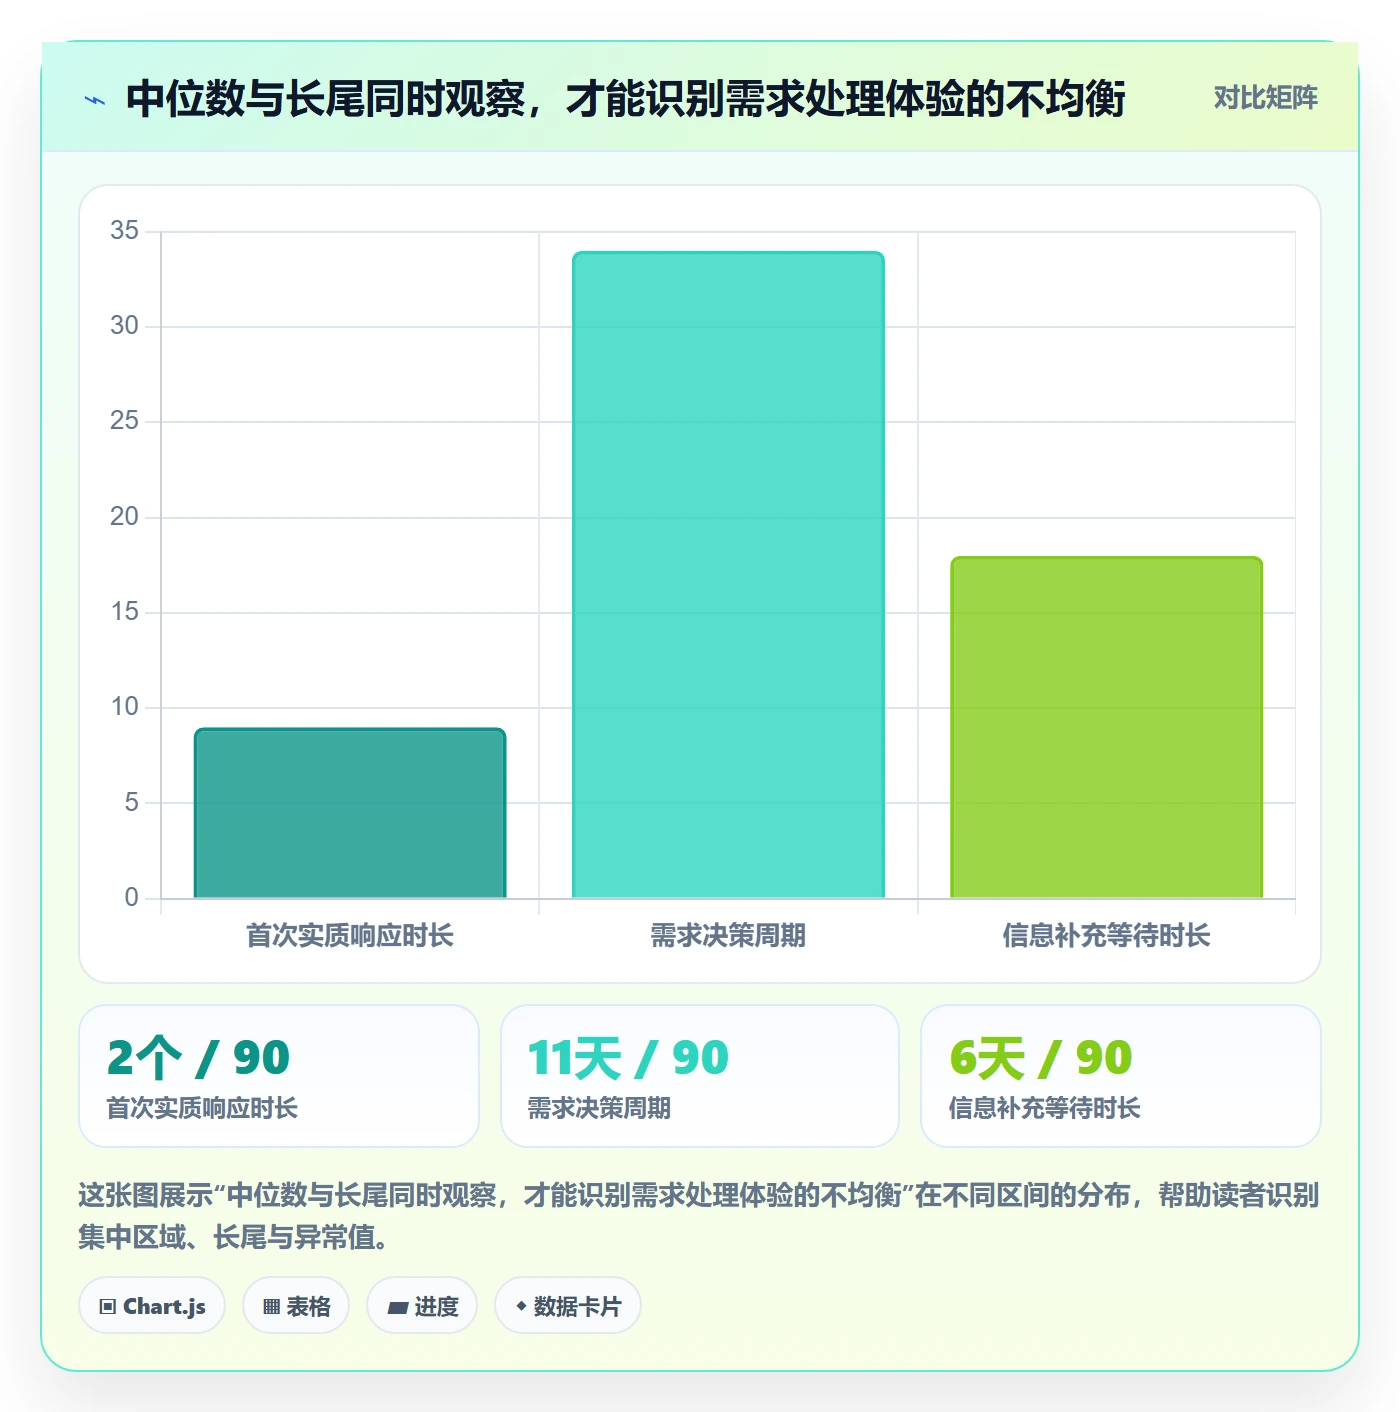Click the y-axis value 25
Viewport: 1400px width, 1412px height.
coord(125,421)
